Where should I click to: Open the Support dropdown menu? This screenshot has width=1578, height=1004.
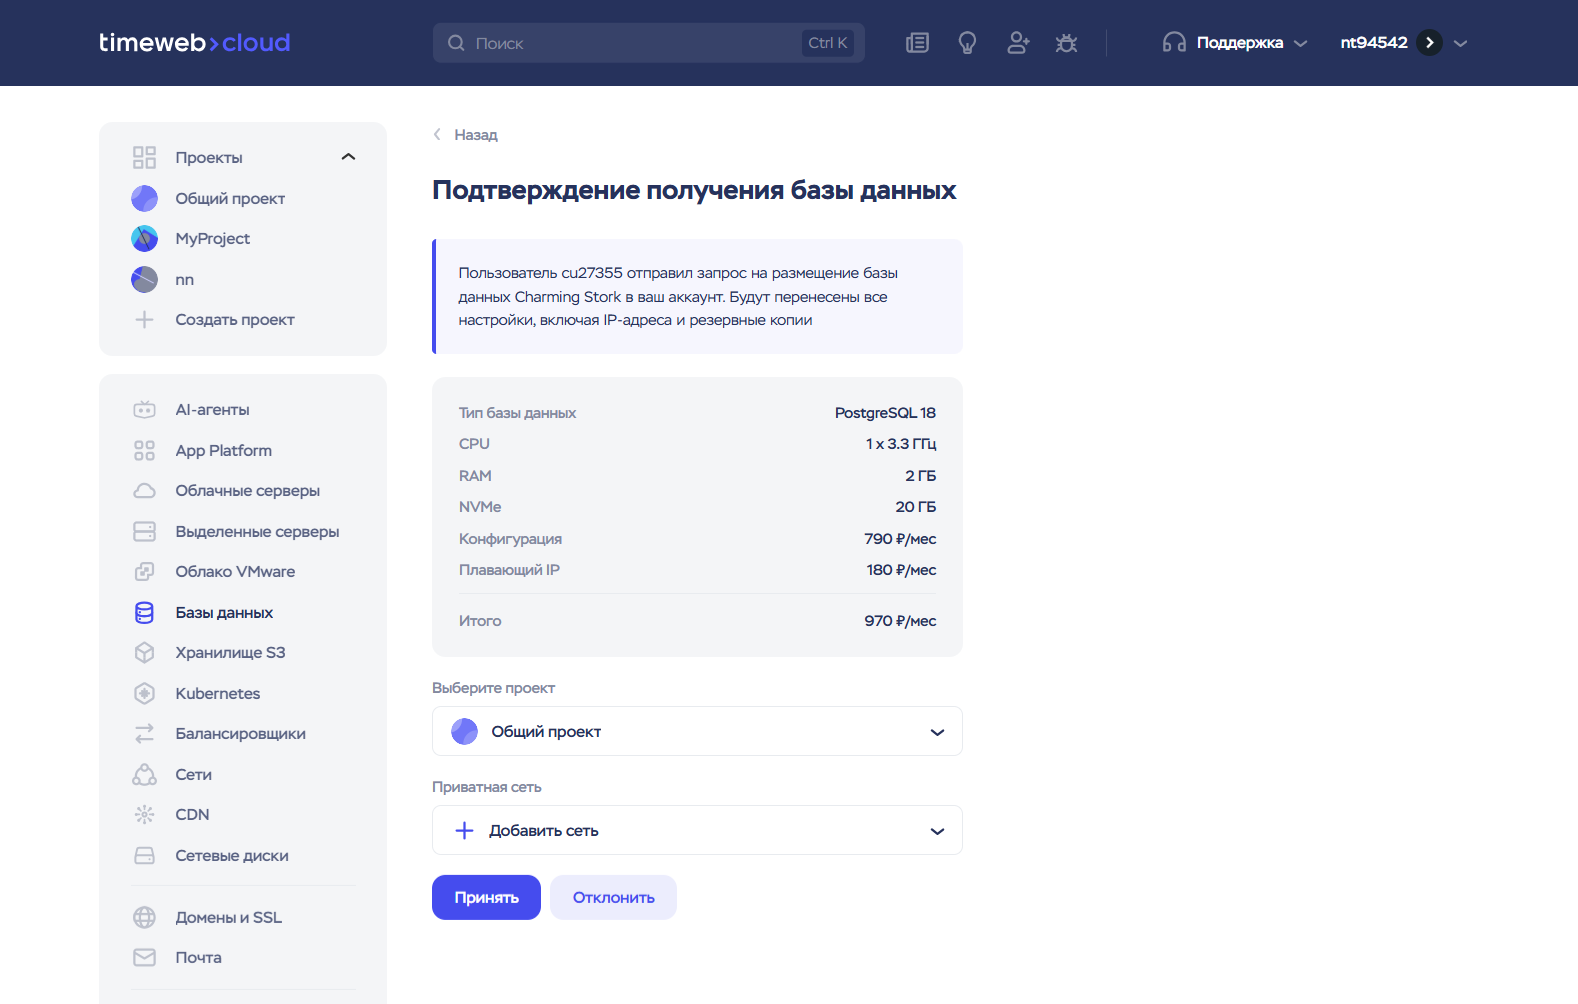tap(1236, 43)
